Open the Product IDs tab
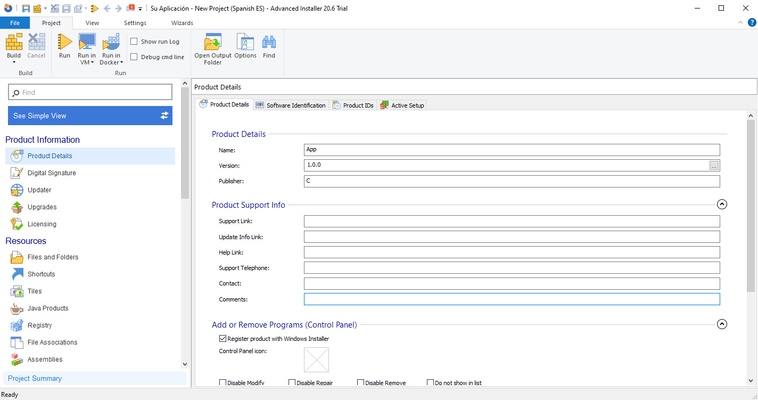The image size is (758, 400). pyautogui.click(x=353, y=105)
